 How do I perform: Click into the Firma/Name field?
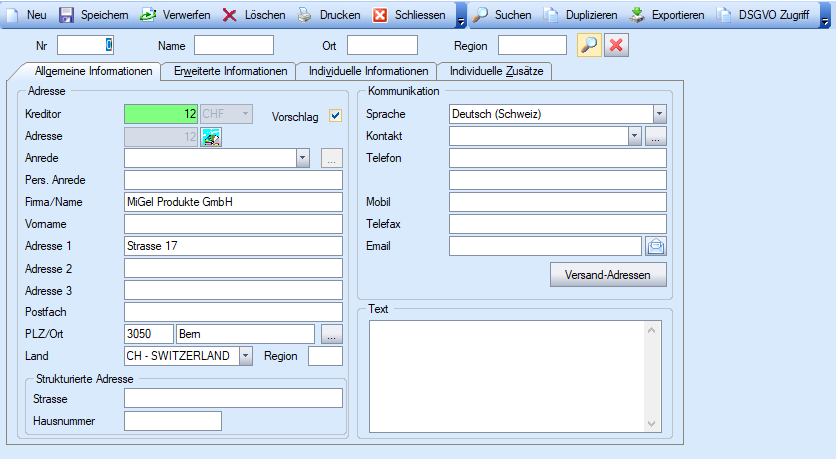233,202
